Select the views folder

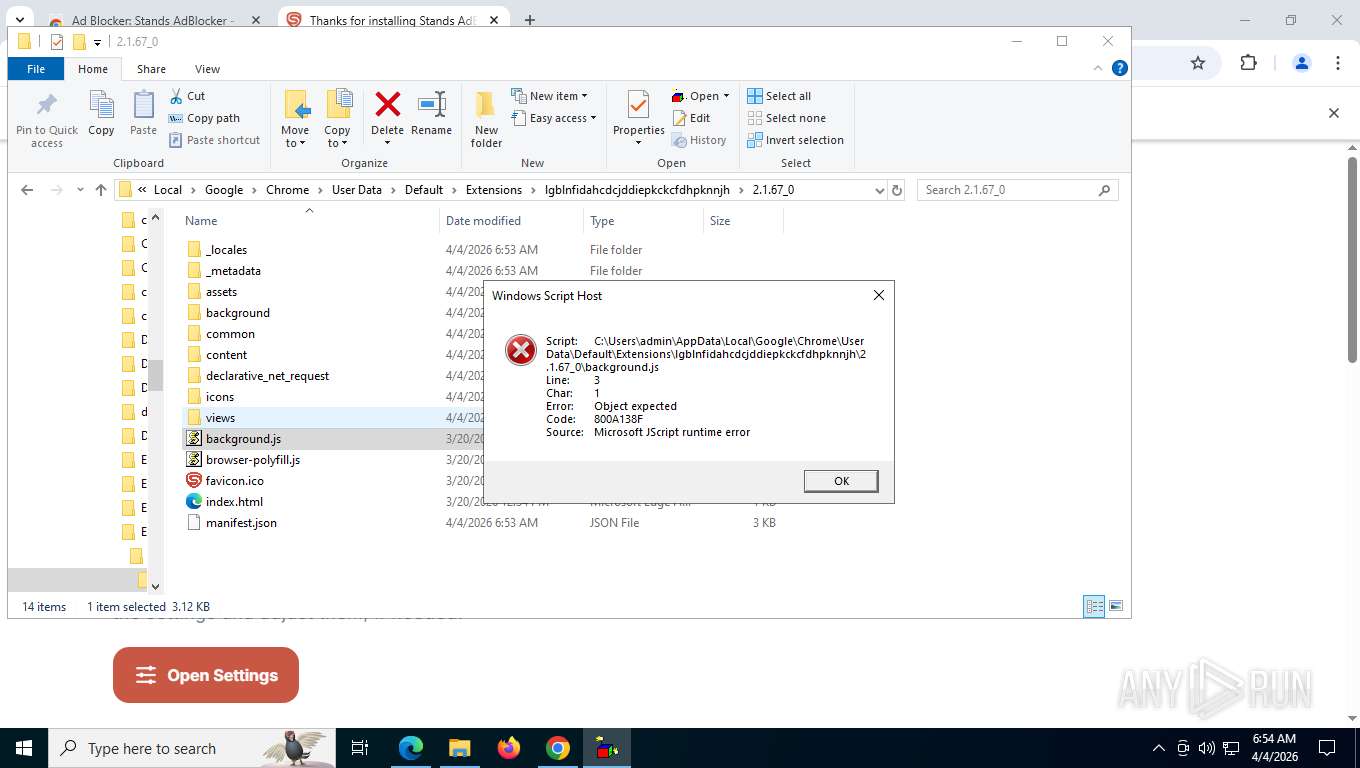pyautogui.click(x=220, y=418)
